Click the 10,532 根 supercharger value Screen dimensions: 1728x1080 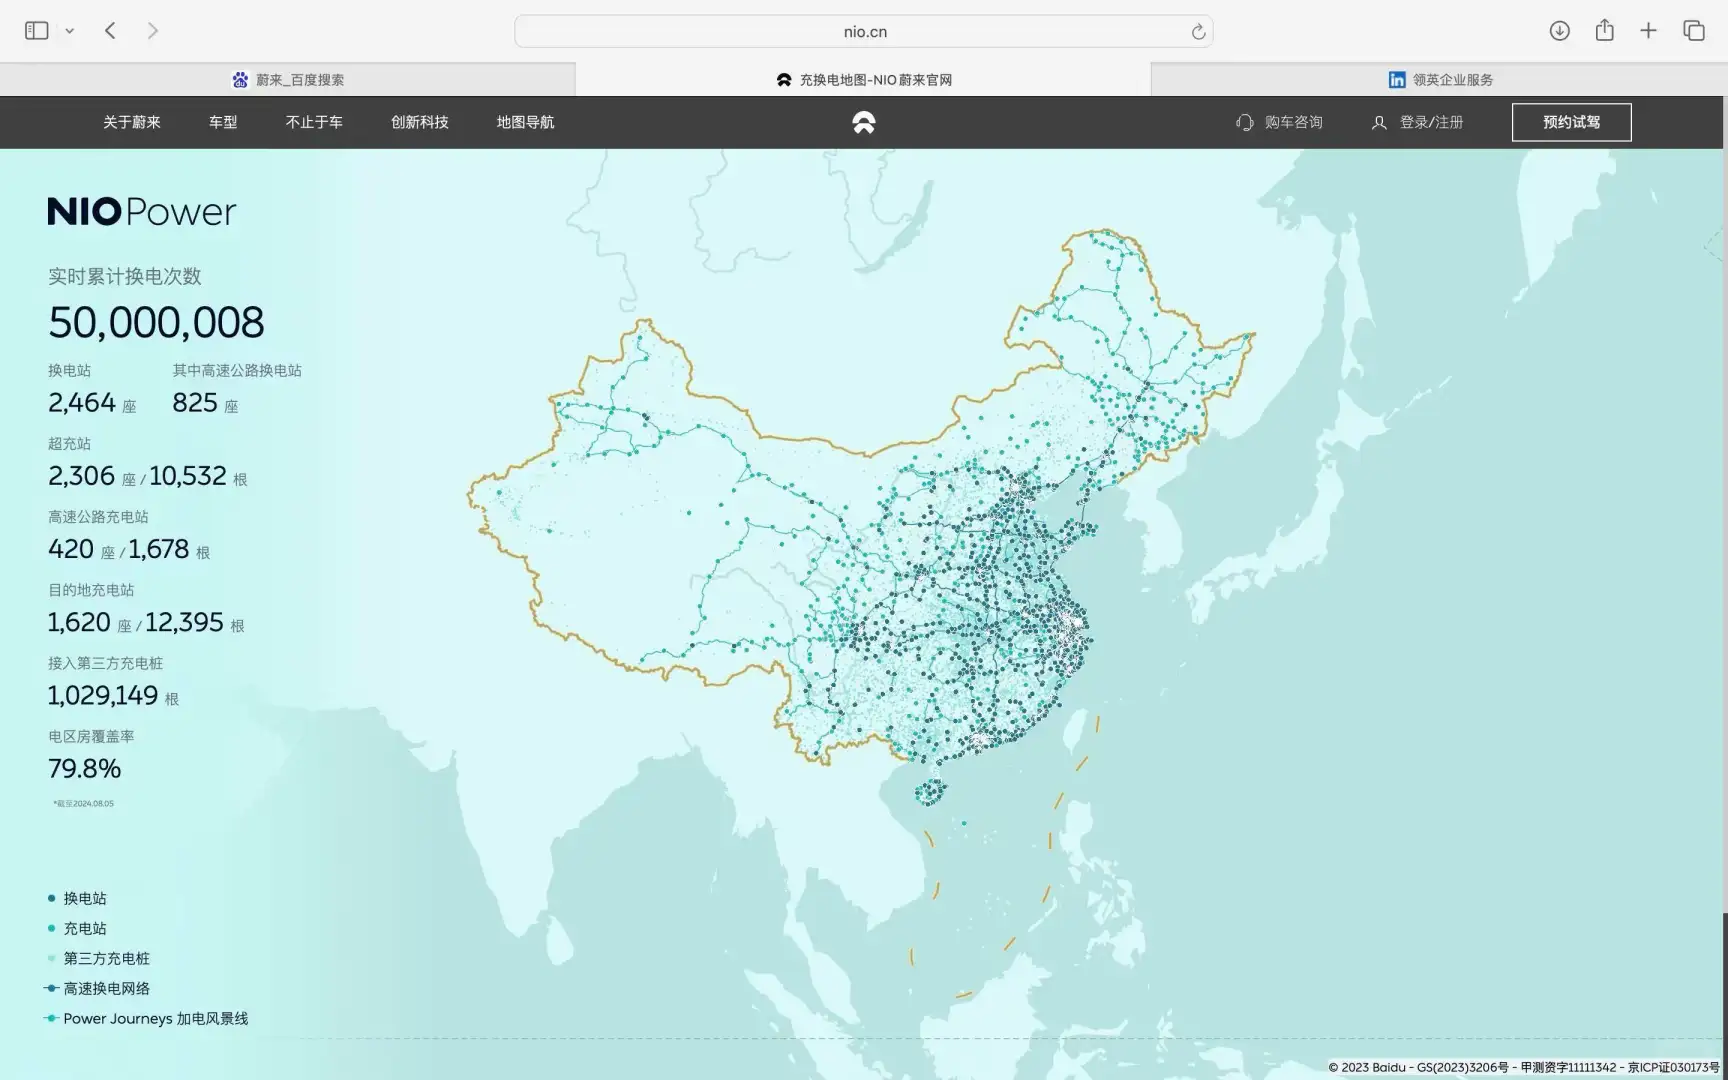198,476
